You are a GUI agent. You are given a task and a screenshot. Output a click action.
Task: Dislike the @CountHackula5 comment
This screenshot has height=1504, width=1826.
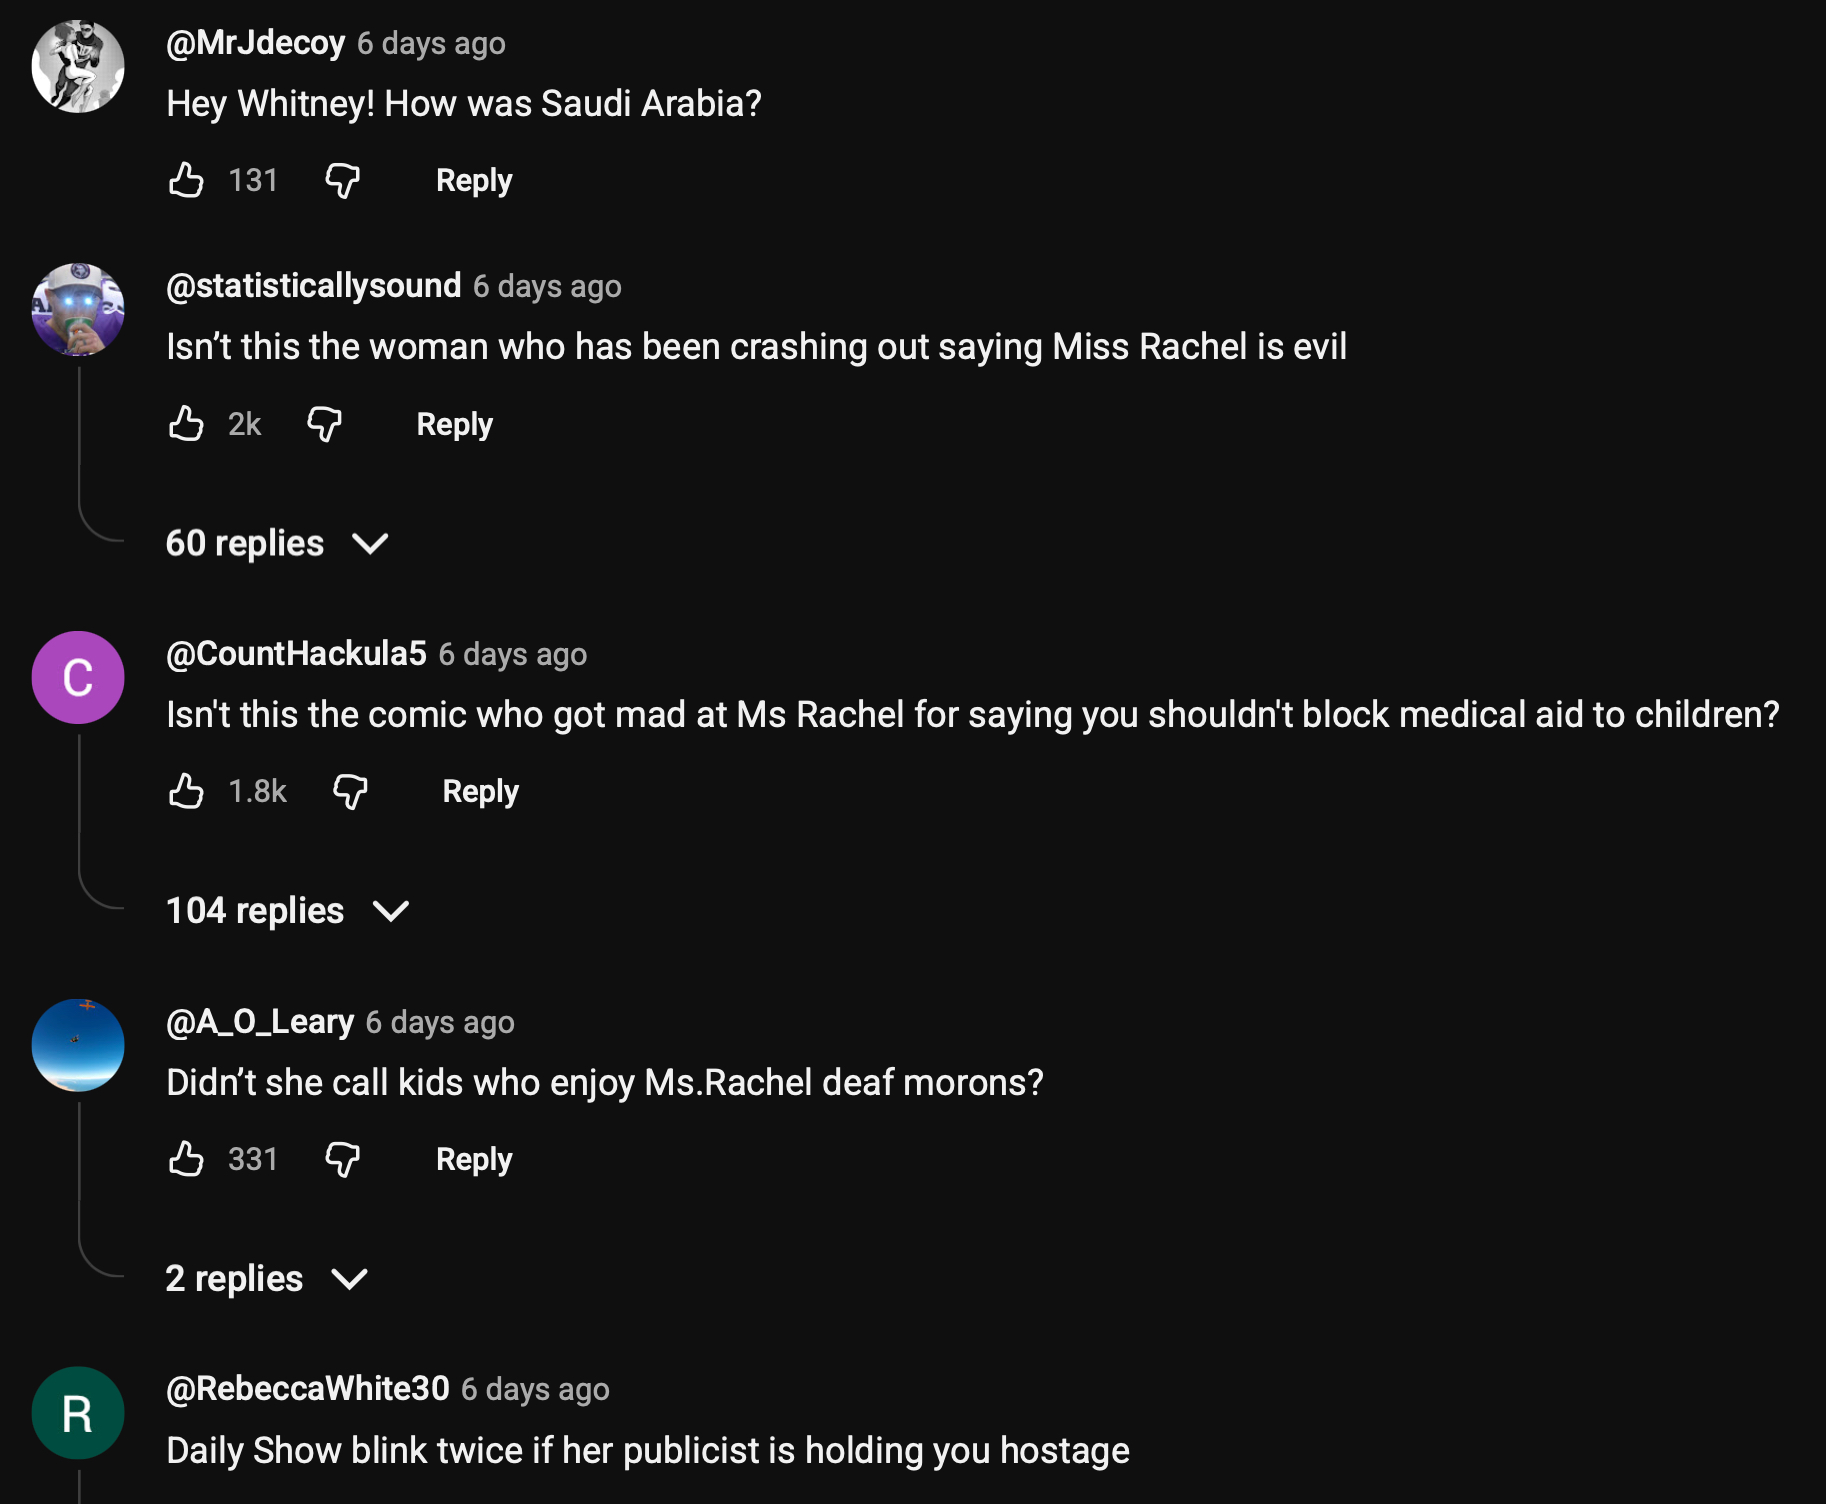350,792
